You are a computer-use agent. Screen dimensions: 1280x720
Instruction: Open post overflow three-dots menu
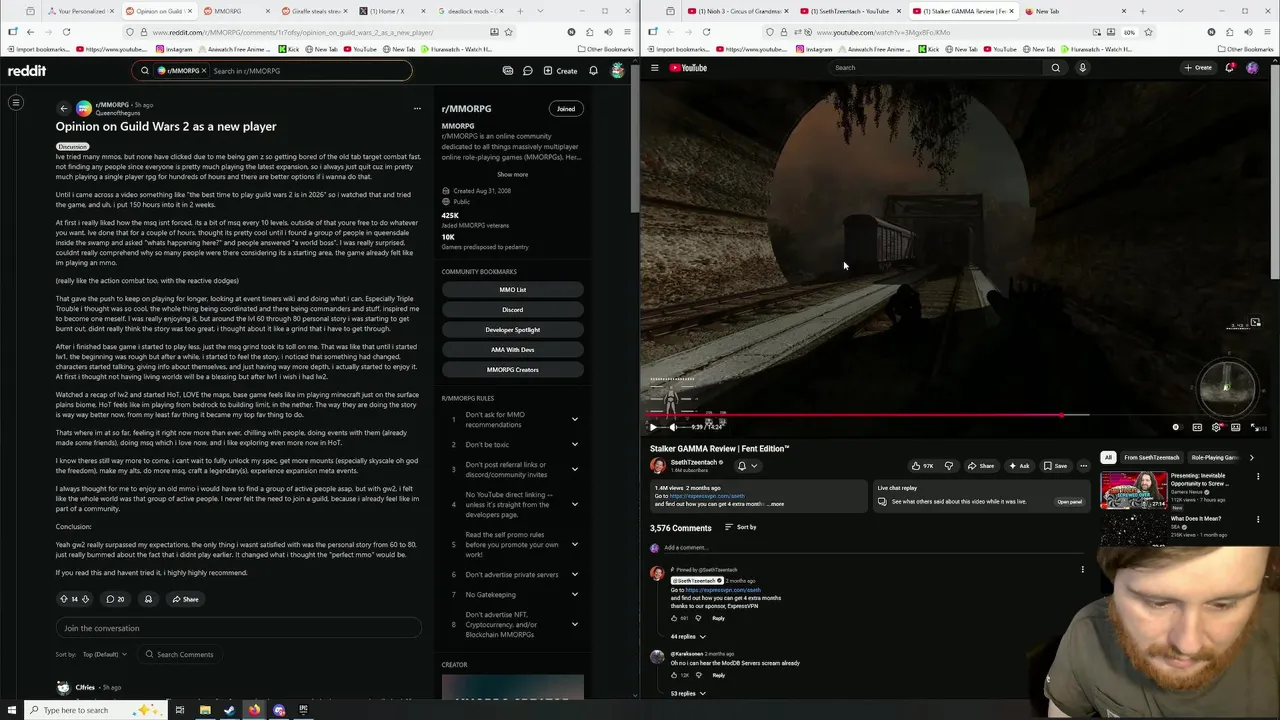point(417,108)
